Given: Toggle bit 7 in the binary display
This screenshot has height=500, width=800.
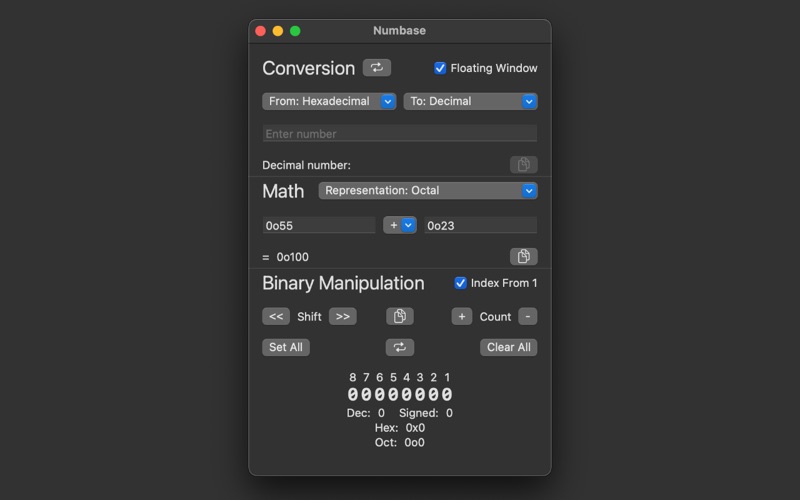Looking at the screenshot, I should (x=366, y=394).
